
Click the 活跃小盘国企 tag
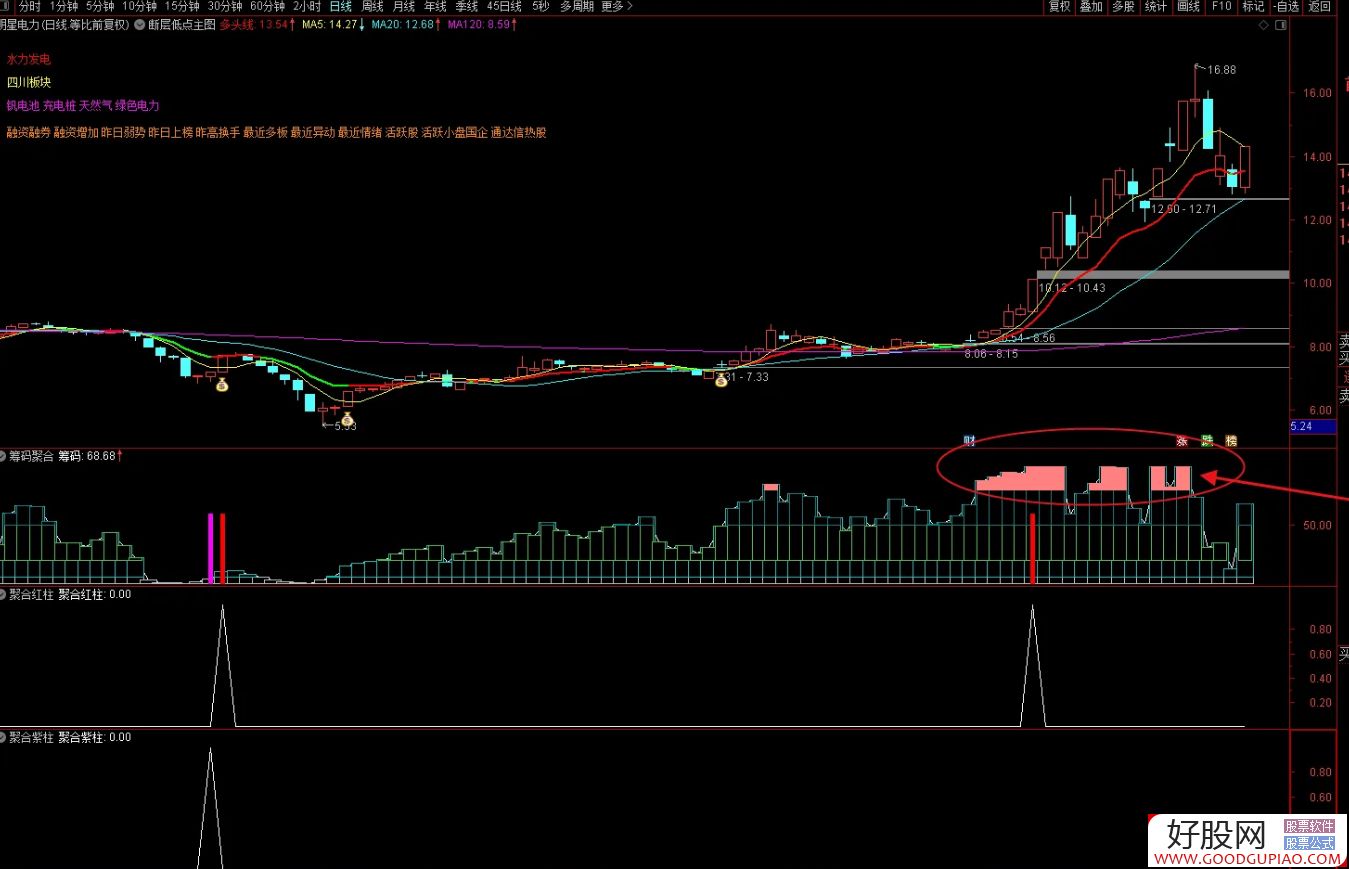(x=454, y=132)
